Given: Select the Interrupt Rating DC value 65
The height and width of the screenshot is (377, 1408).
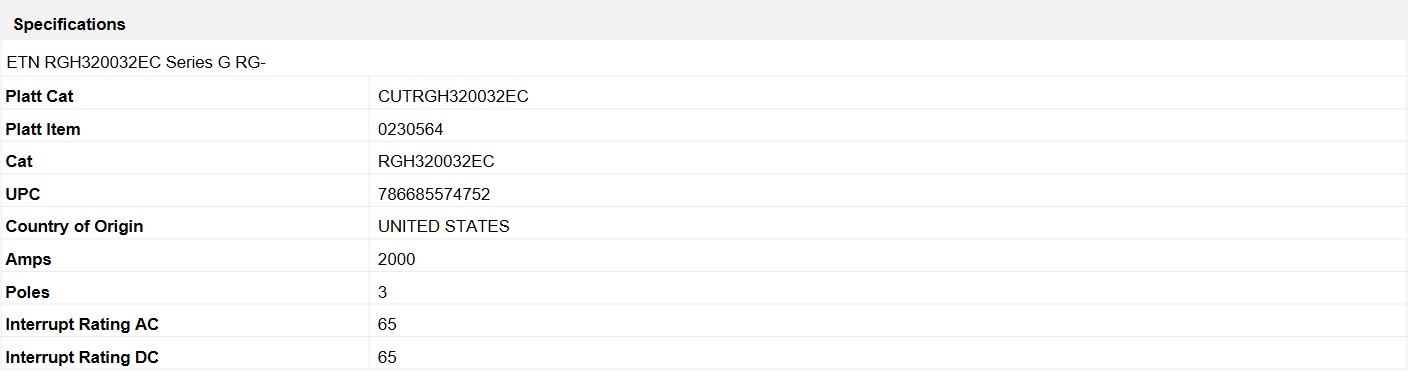Looking at the screenshot, I should 387,357.
